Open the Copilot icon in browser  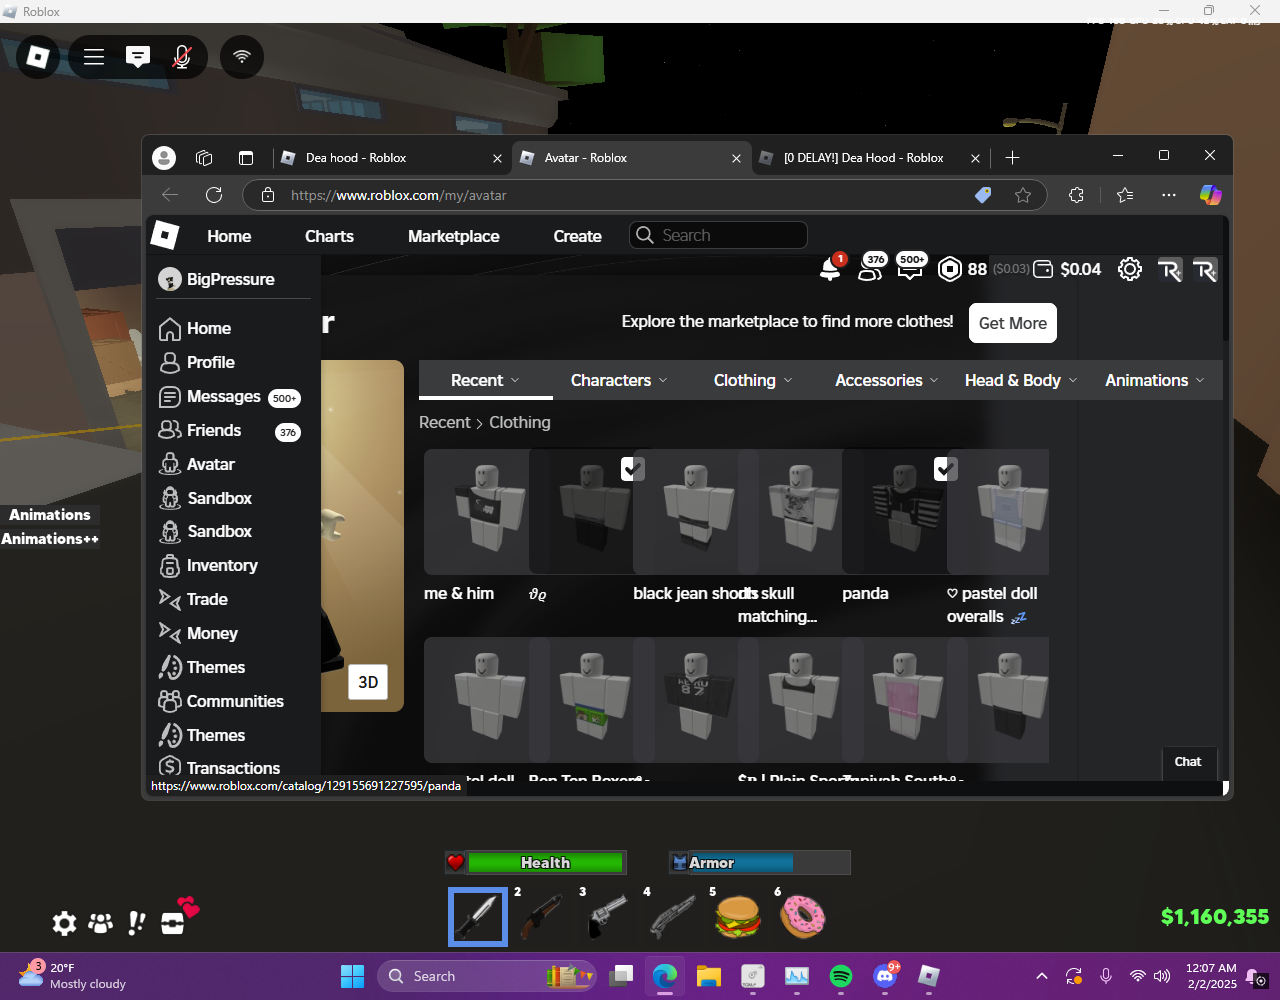[x=1211, y=195]
